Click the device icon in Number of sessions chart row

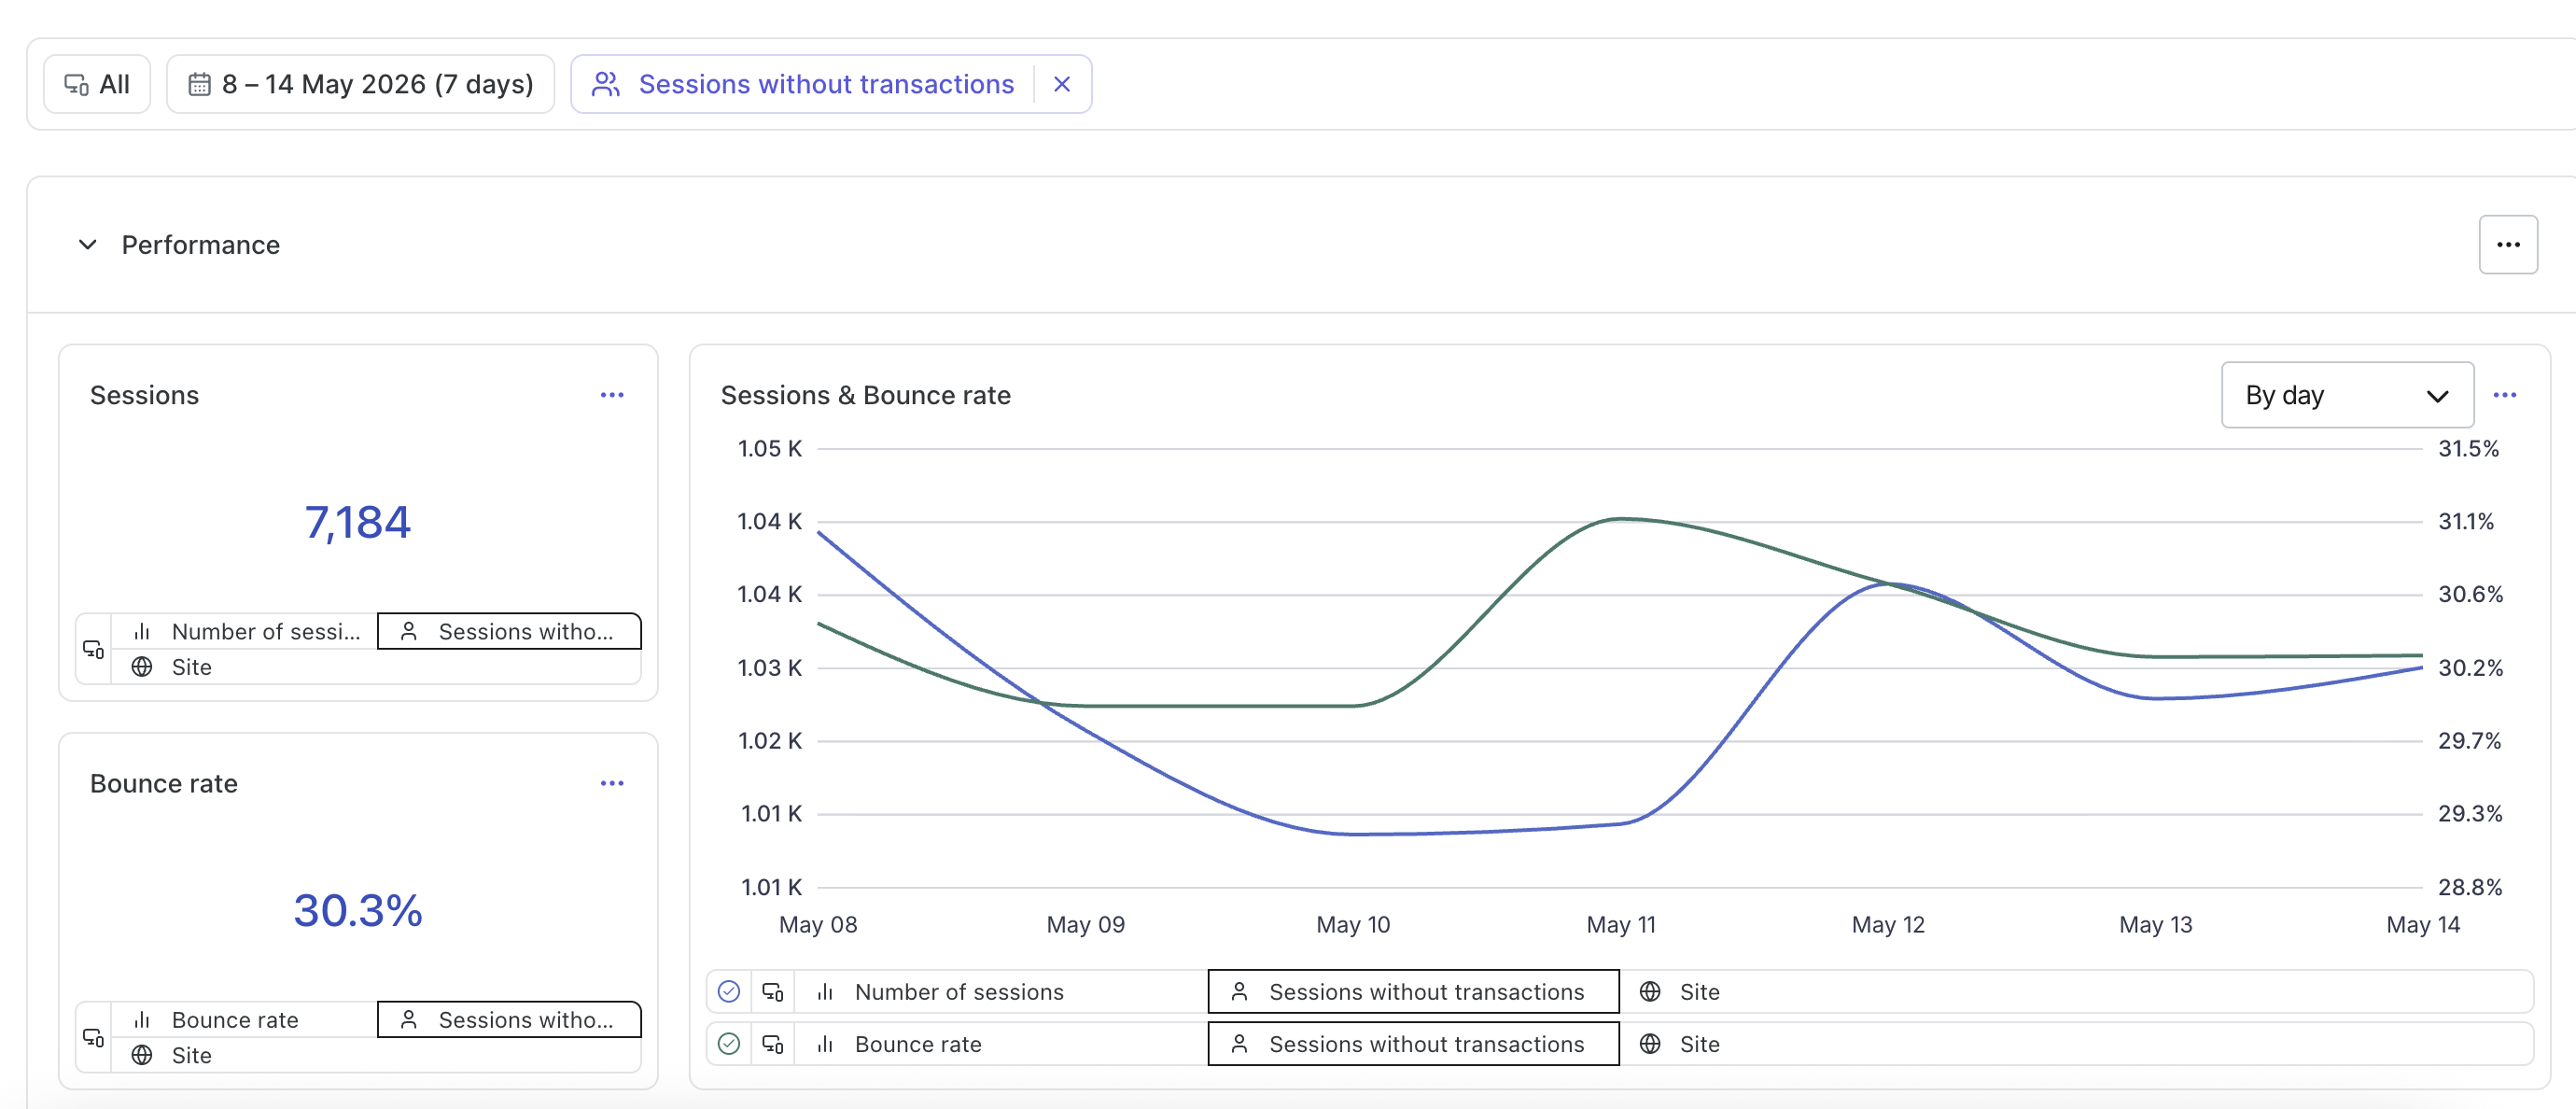click(x=773, y=991)
